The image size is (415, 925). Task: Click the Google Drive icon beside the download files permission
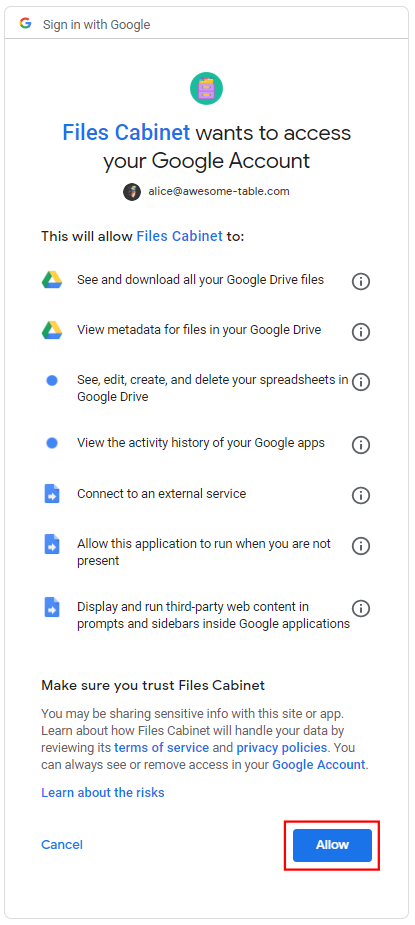pos(52,280)
